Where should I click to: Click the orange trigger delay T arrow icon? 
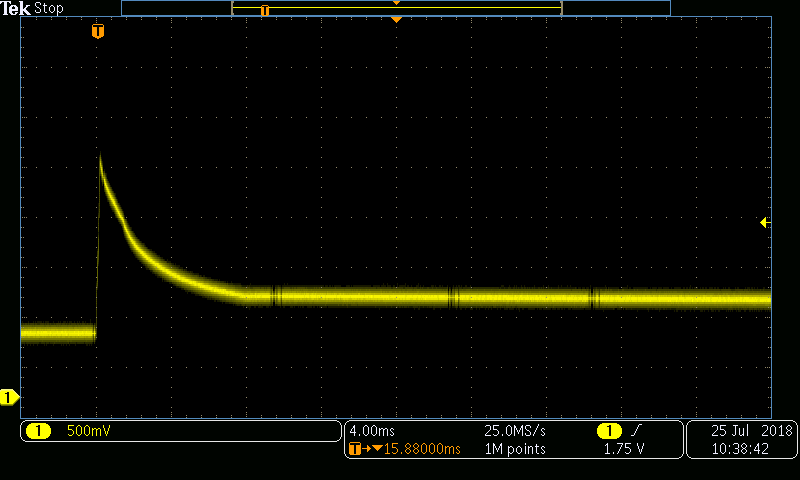click(358, 449)
